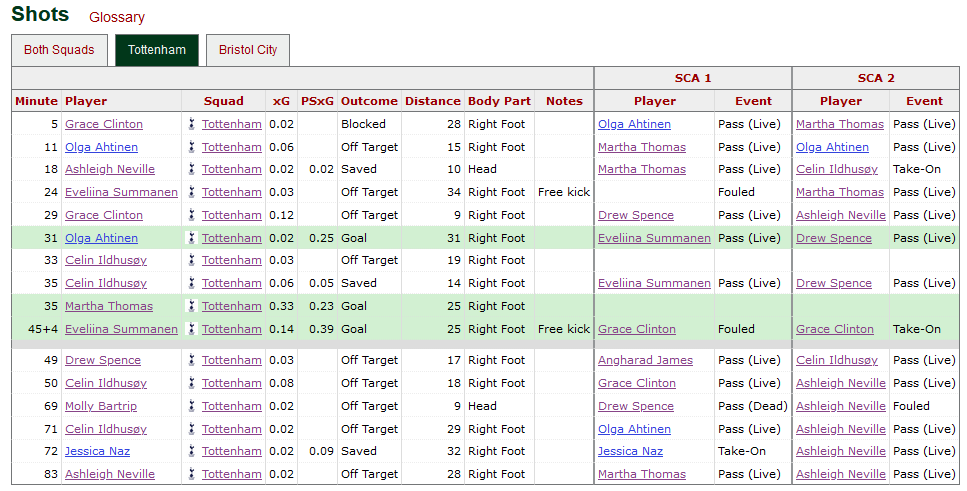Open Tottenham squad link in minute 5 row
Image resolution: width=967 pixels, height=491 pixels.
point(231,124)
